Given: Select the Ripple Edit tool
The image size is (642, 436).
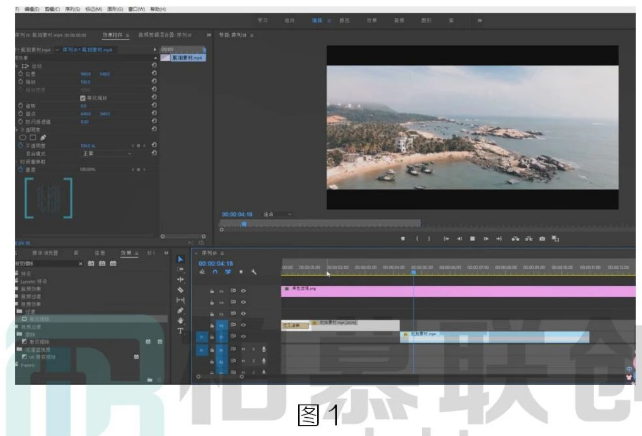Looking at the screenshot, I should point(180,280).
